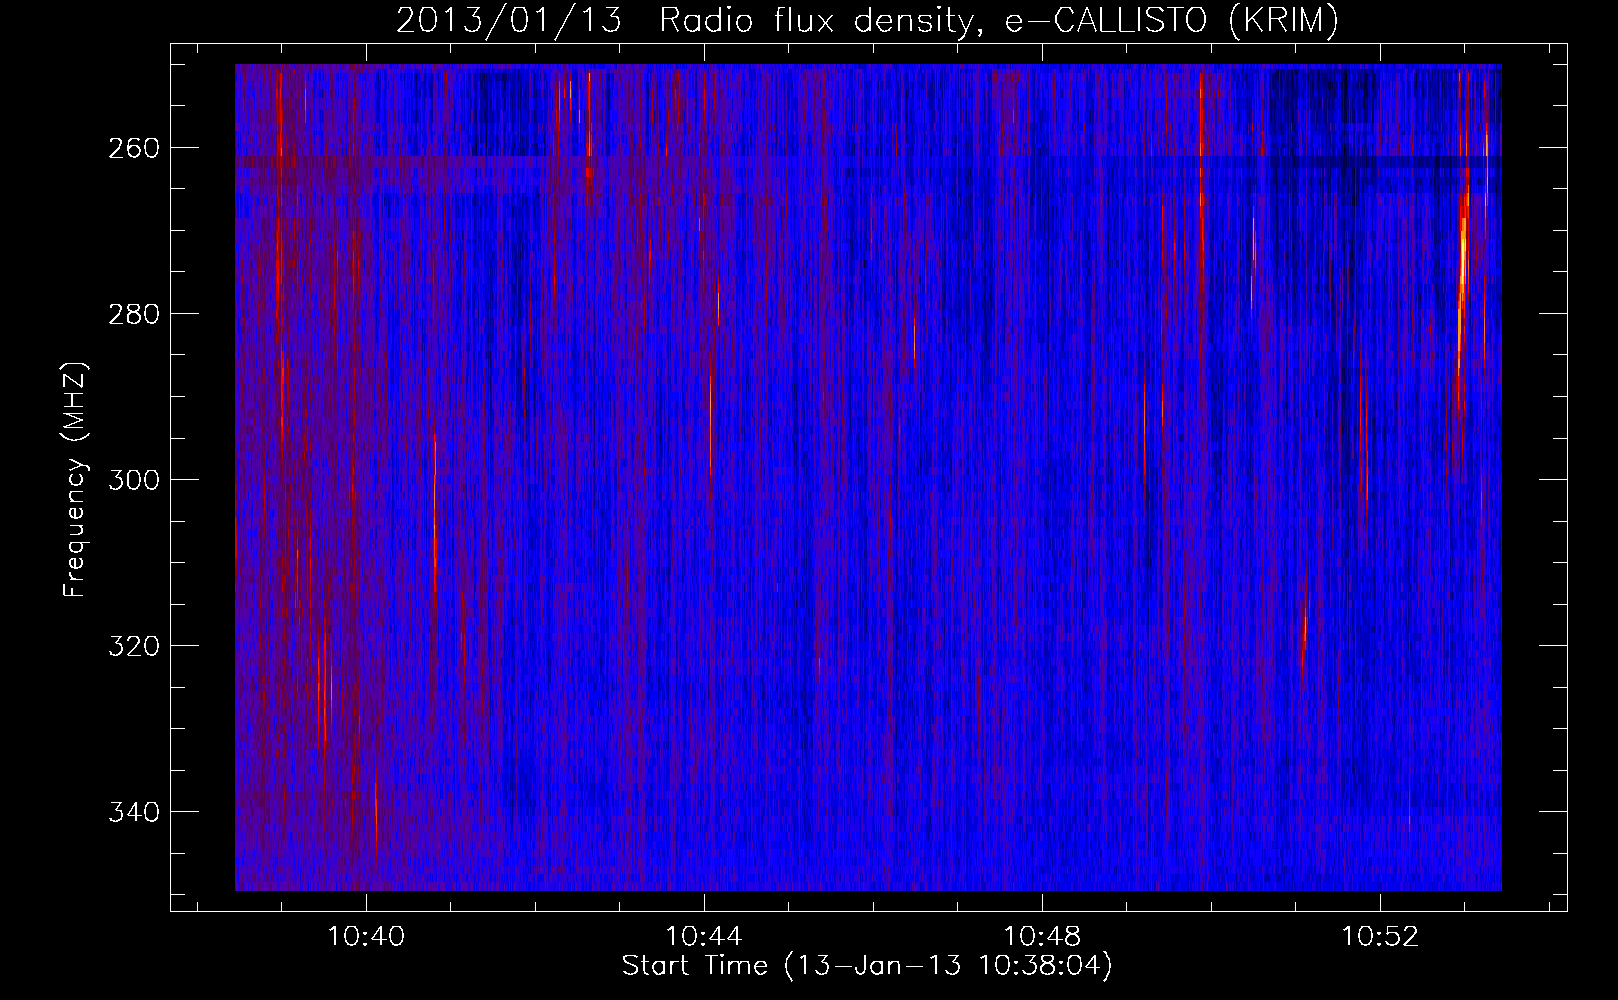Click the 10:52 time tick label

[1380, 937]
